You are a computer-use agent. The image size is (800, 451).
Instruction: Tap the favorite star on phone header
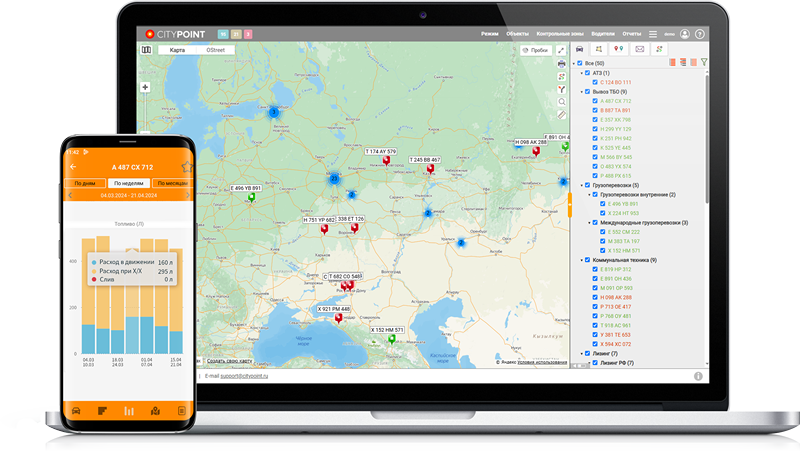coord(186,167)
